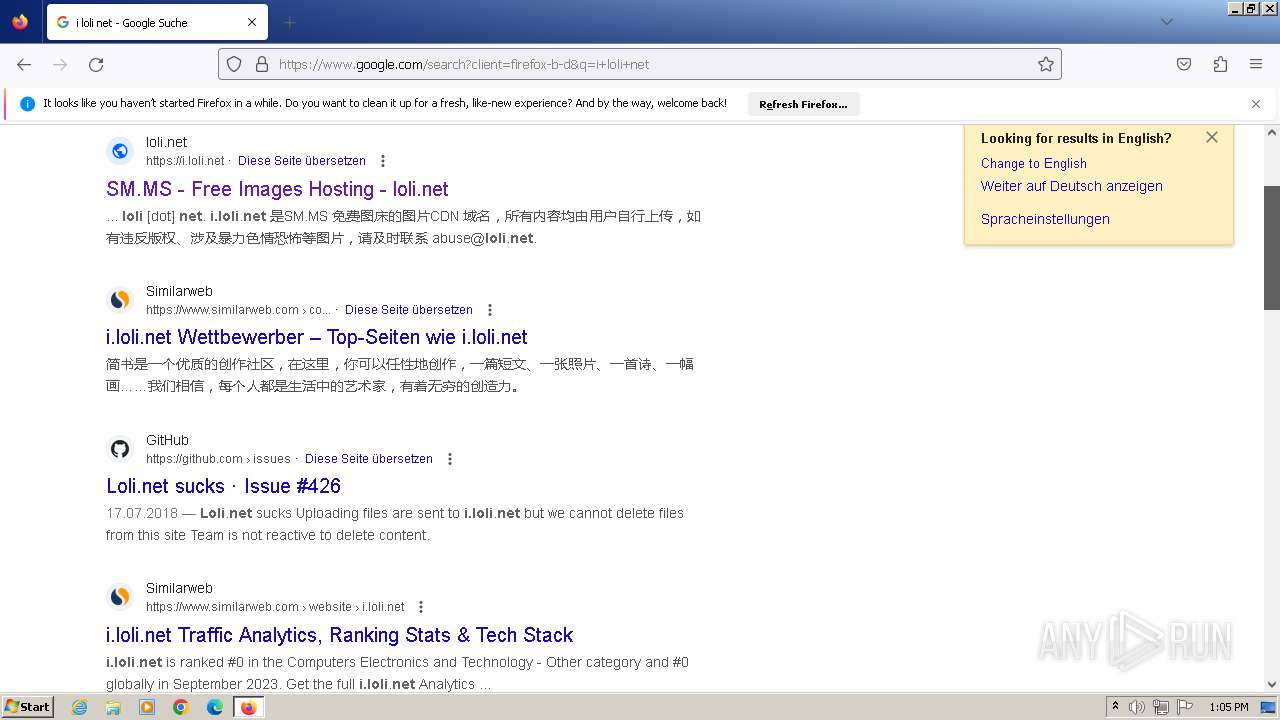Screen dimensions: 1280x720
Task: Click the Firefox logo icon in the title bar
Action: 20,22
